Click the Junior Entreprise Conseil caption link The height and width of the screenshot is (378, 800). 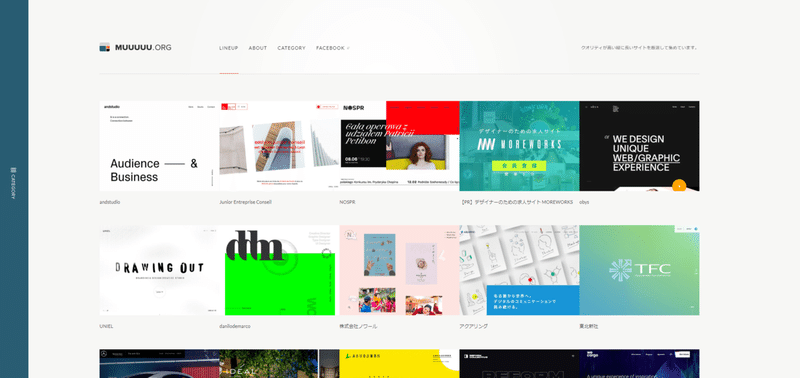(245, 202)
